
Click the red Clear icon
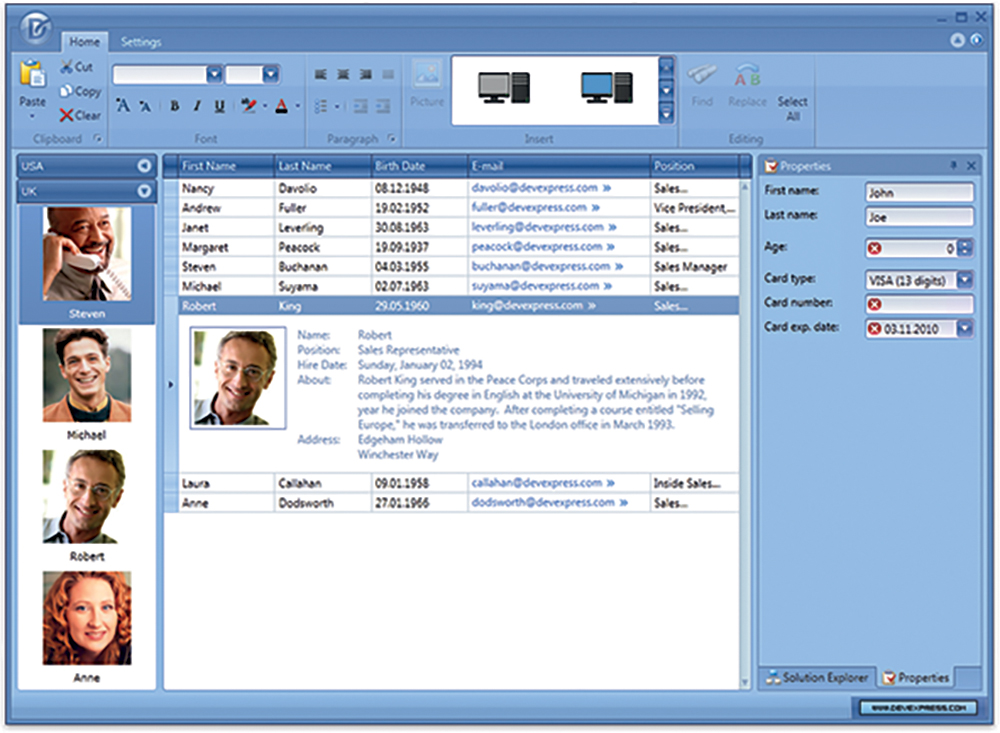point(66,115)
